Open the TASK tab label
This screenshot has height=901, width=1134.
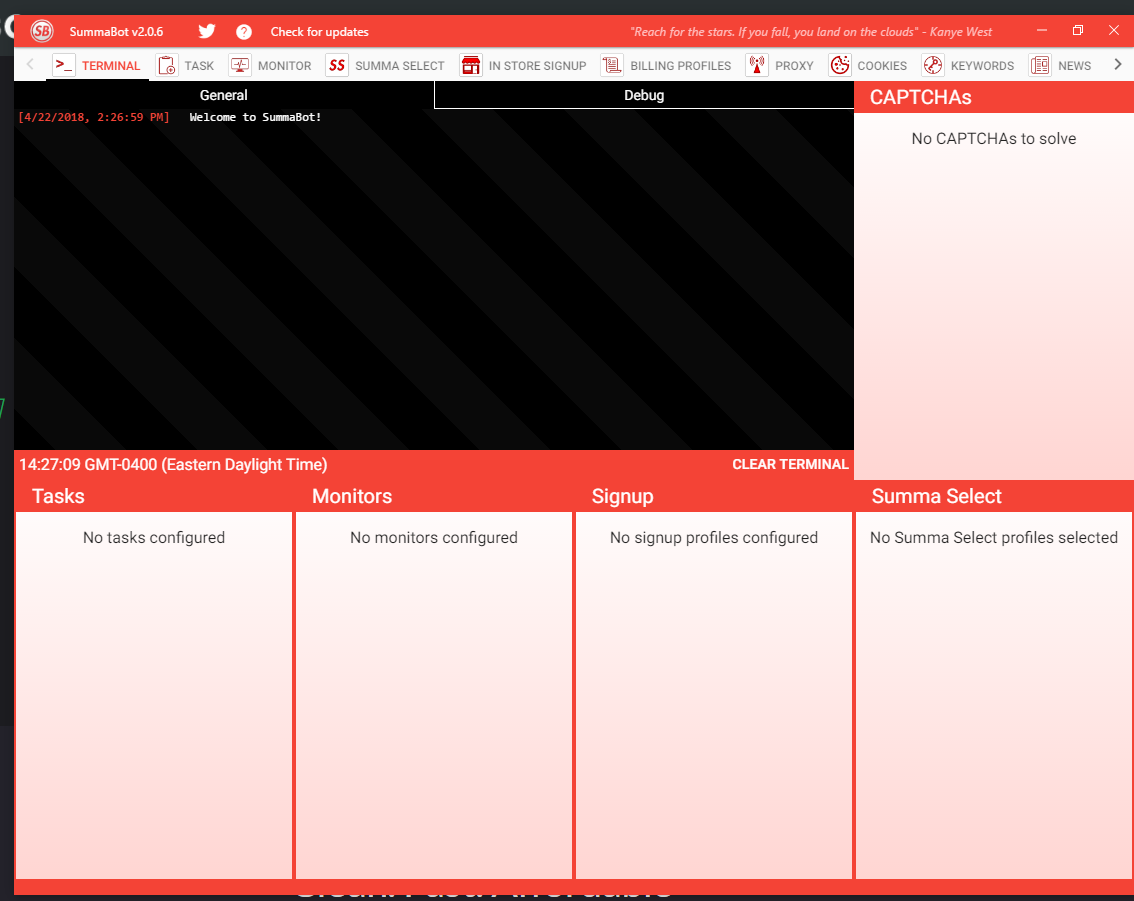[x=199, y=66]
